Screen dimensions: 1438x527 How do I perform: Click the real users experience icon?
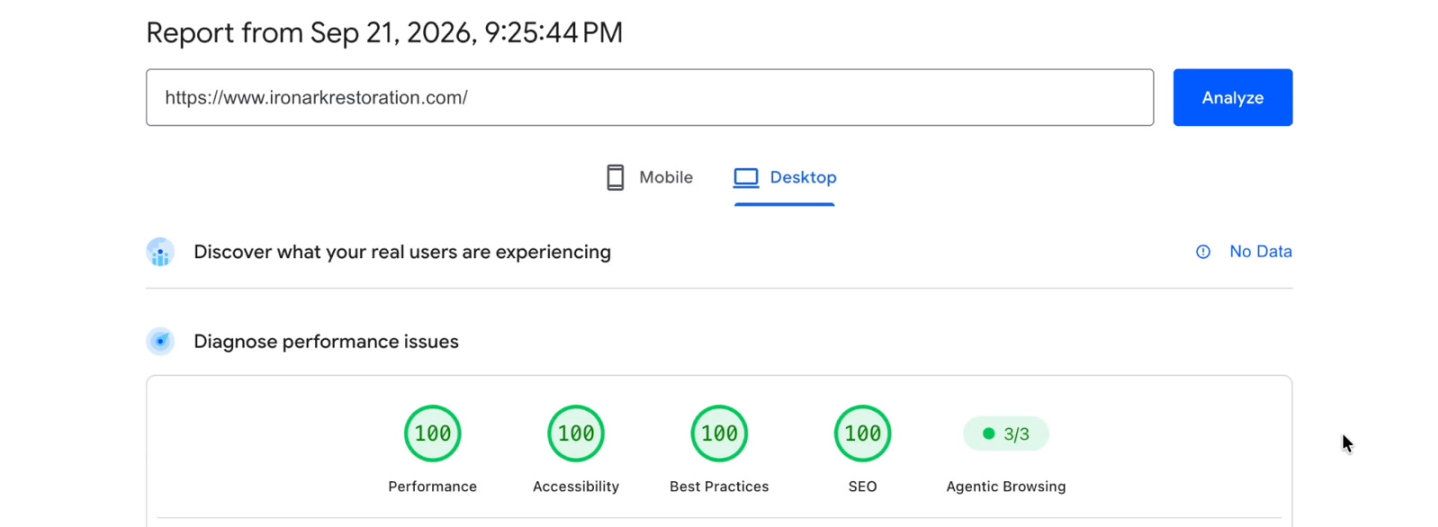(160, 252)
